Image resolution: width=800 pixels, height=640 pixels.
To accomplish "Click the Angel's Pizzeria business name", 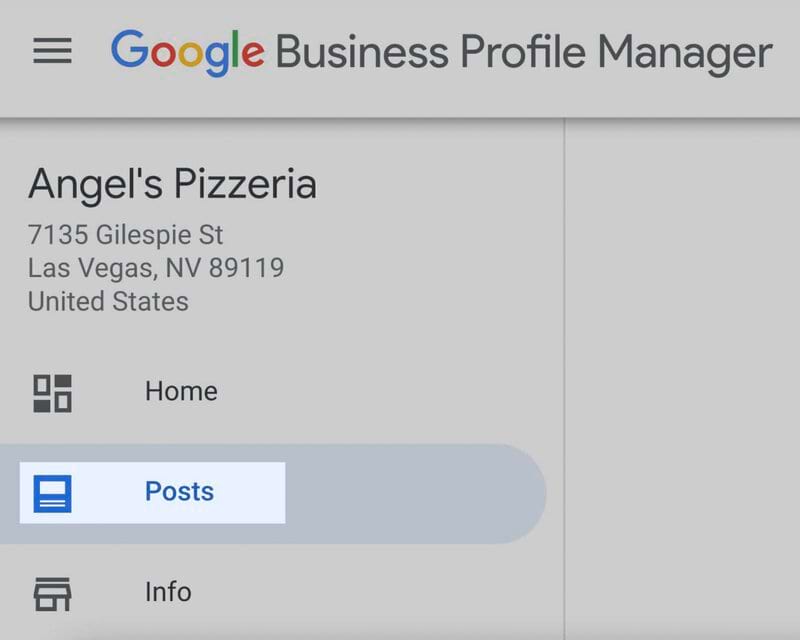I will click(x=175, y=184).
